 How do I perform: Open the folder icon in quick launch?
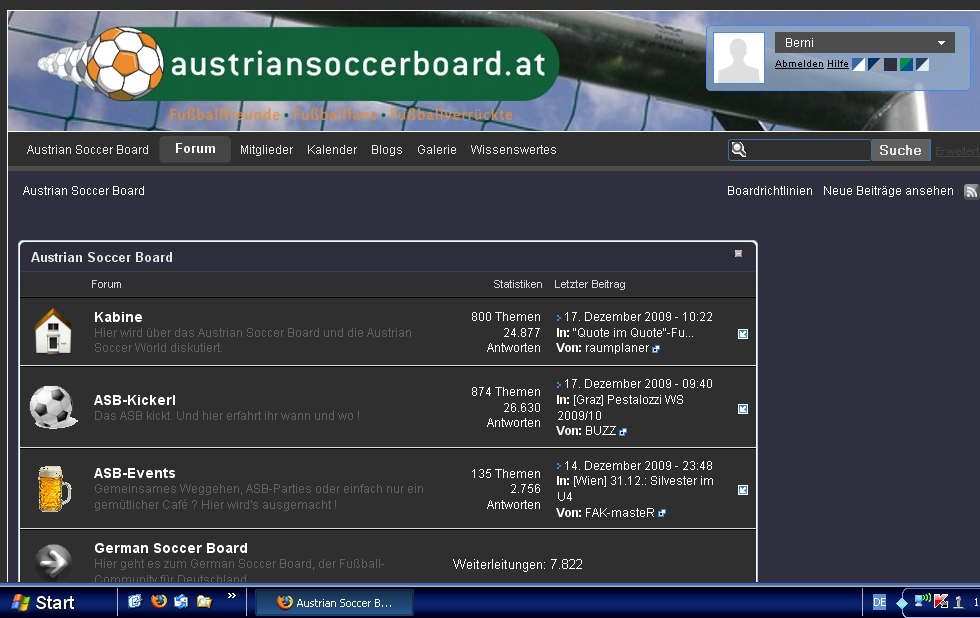point(204,601)
